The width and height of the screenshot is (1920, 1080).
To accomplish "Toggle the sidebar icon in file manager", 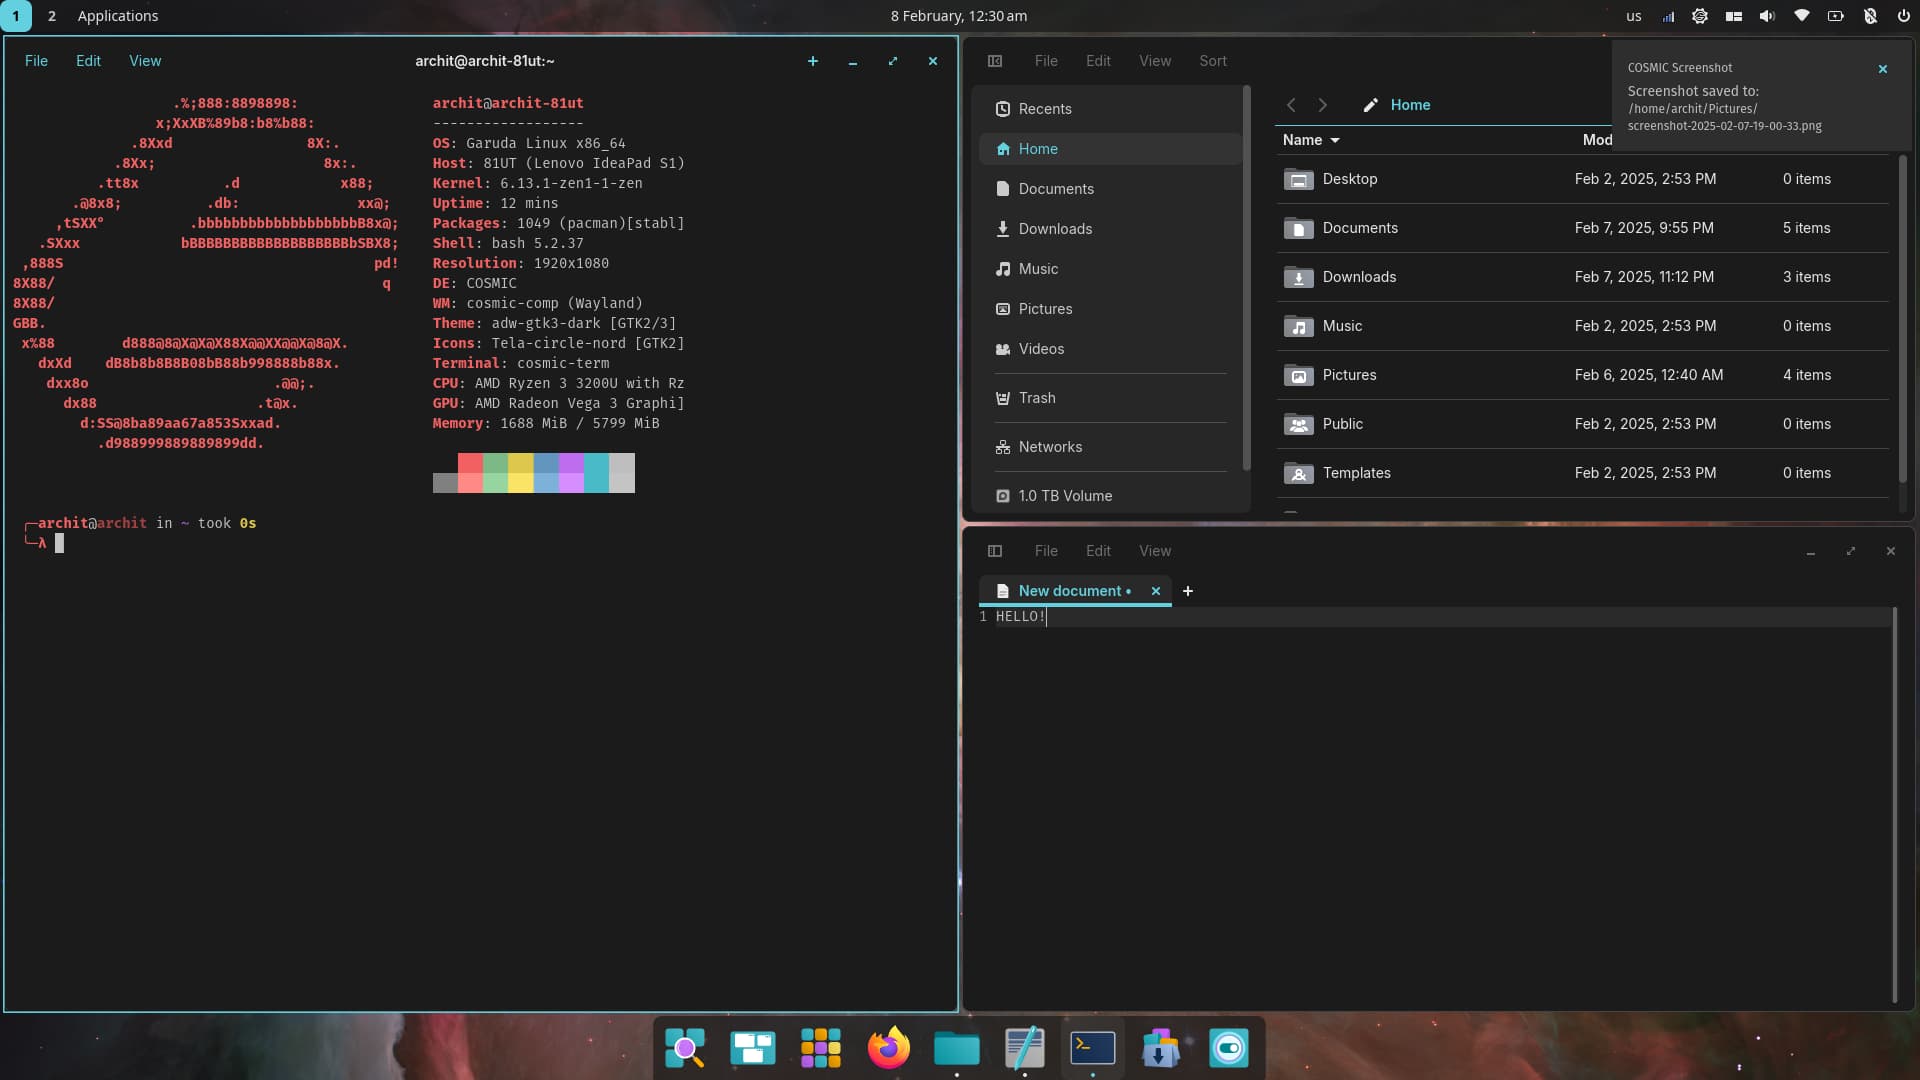I will [x=995, y=61].
